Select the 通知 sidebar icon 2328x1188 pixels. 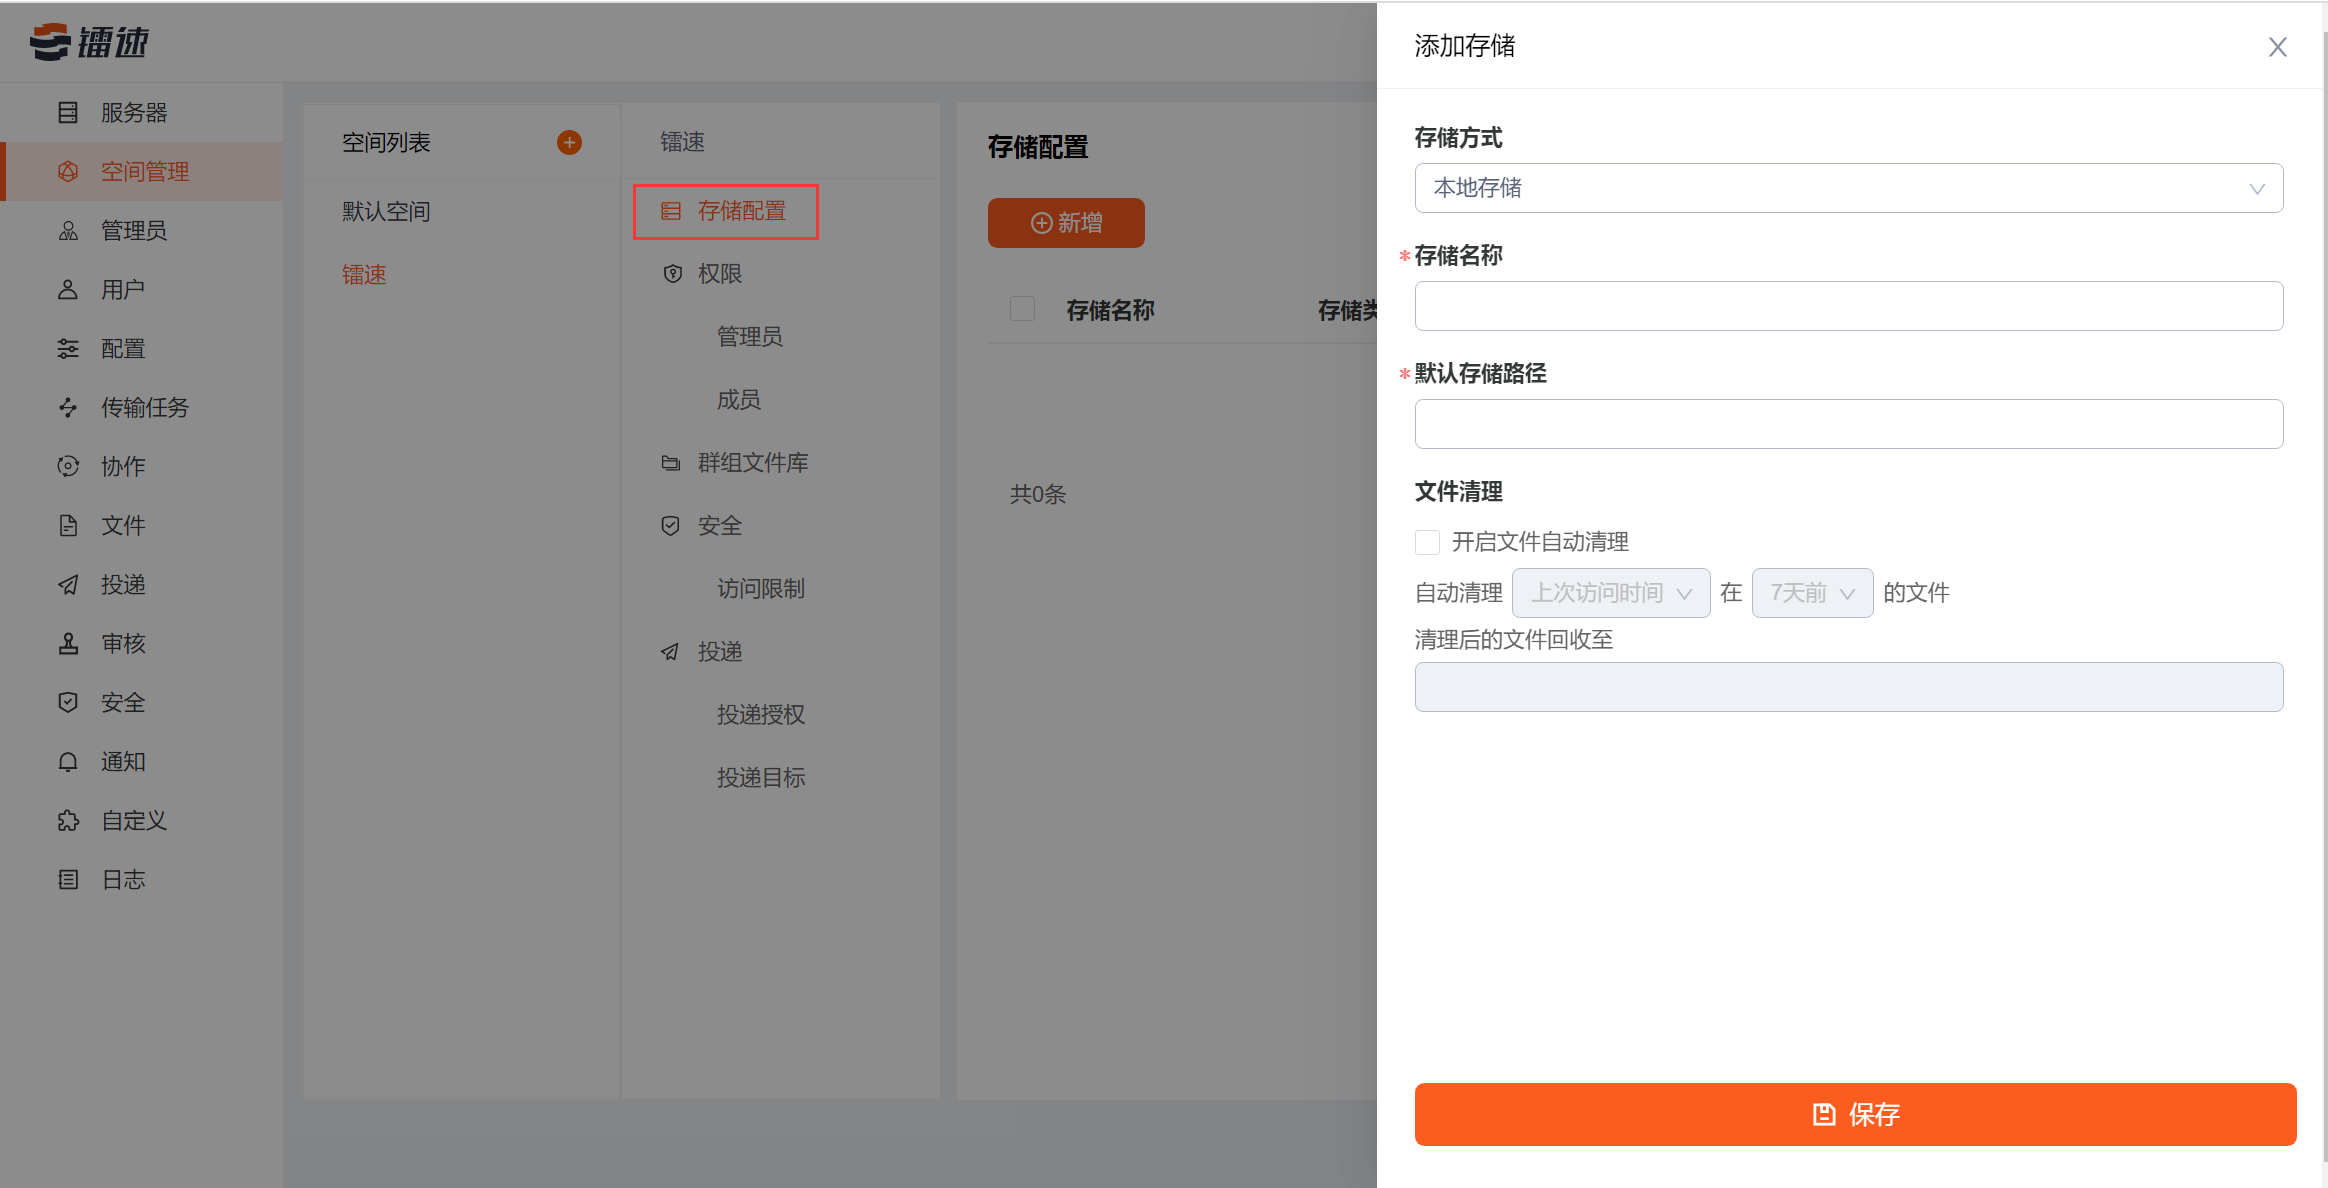122,761
